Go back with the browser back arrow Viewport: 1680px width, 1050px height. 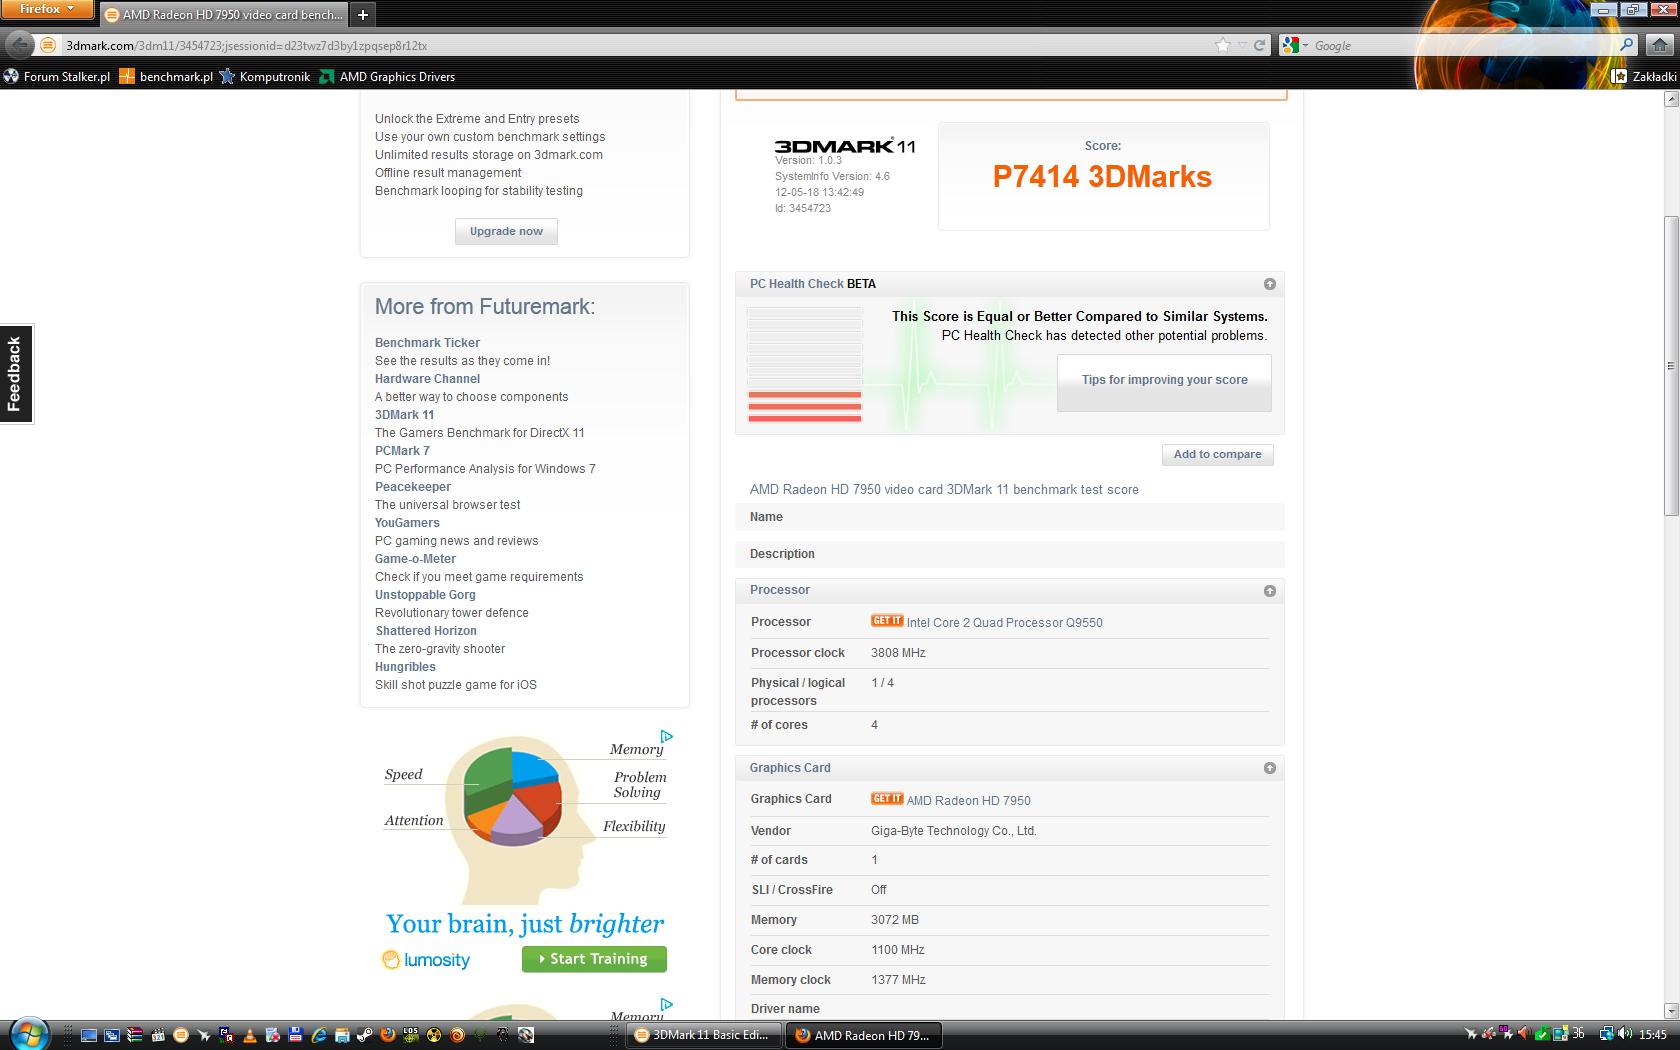pos(19,45)
